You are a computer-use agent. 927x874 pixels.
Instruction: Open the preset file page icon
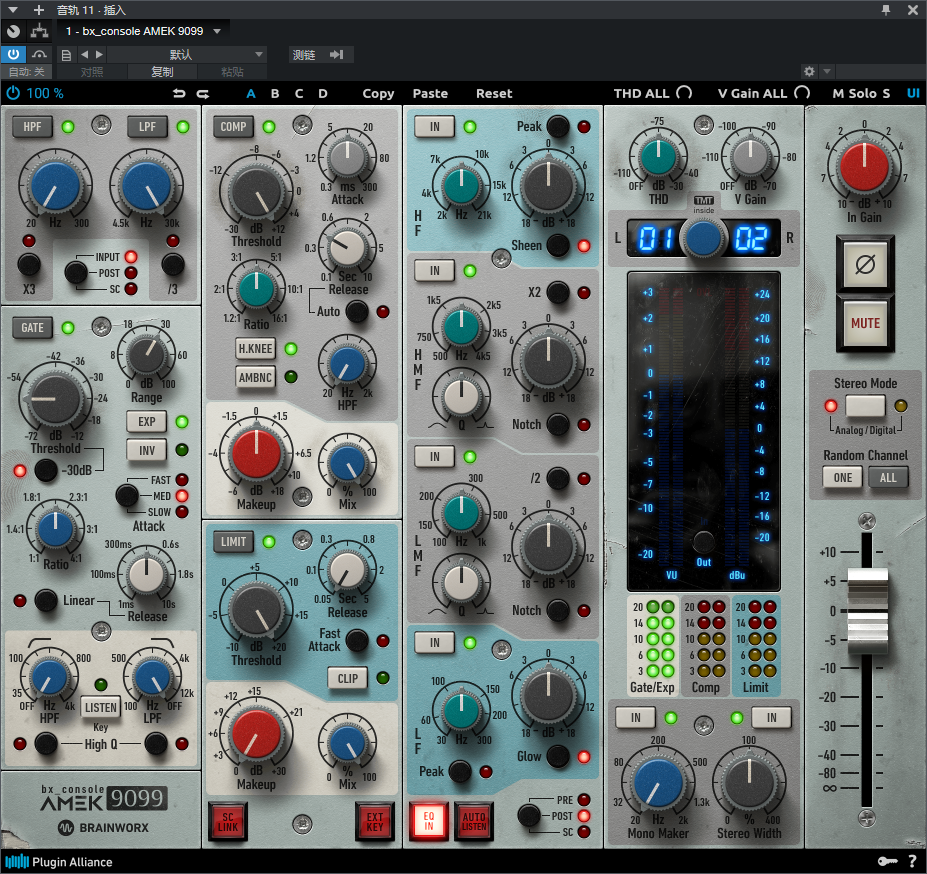(66, 55)
